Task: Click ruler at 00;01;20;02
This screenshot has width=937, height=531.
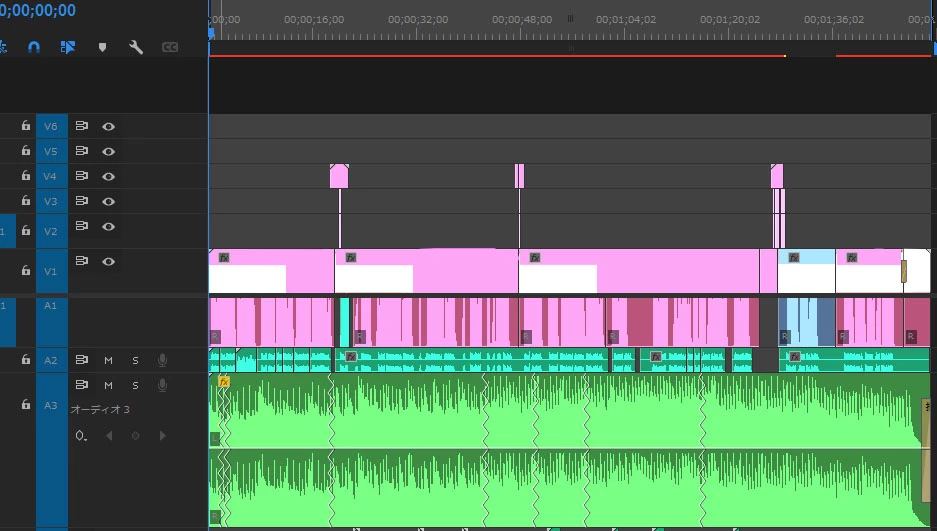Action: [x=730, y=20]
